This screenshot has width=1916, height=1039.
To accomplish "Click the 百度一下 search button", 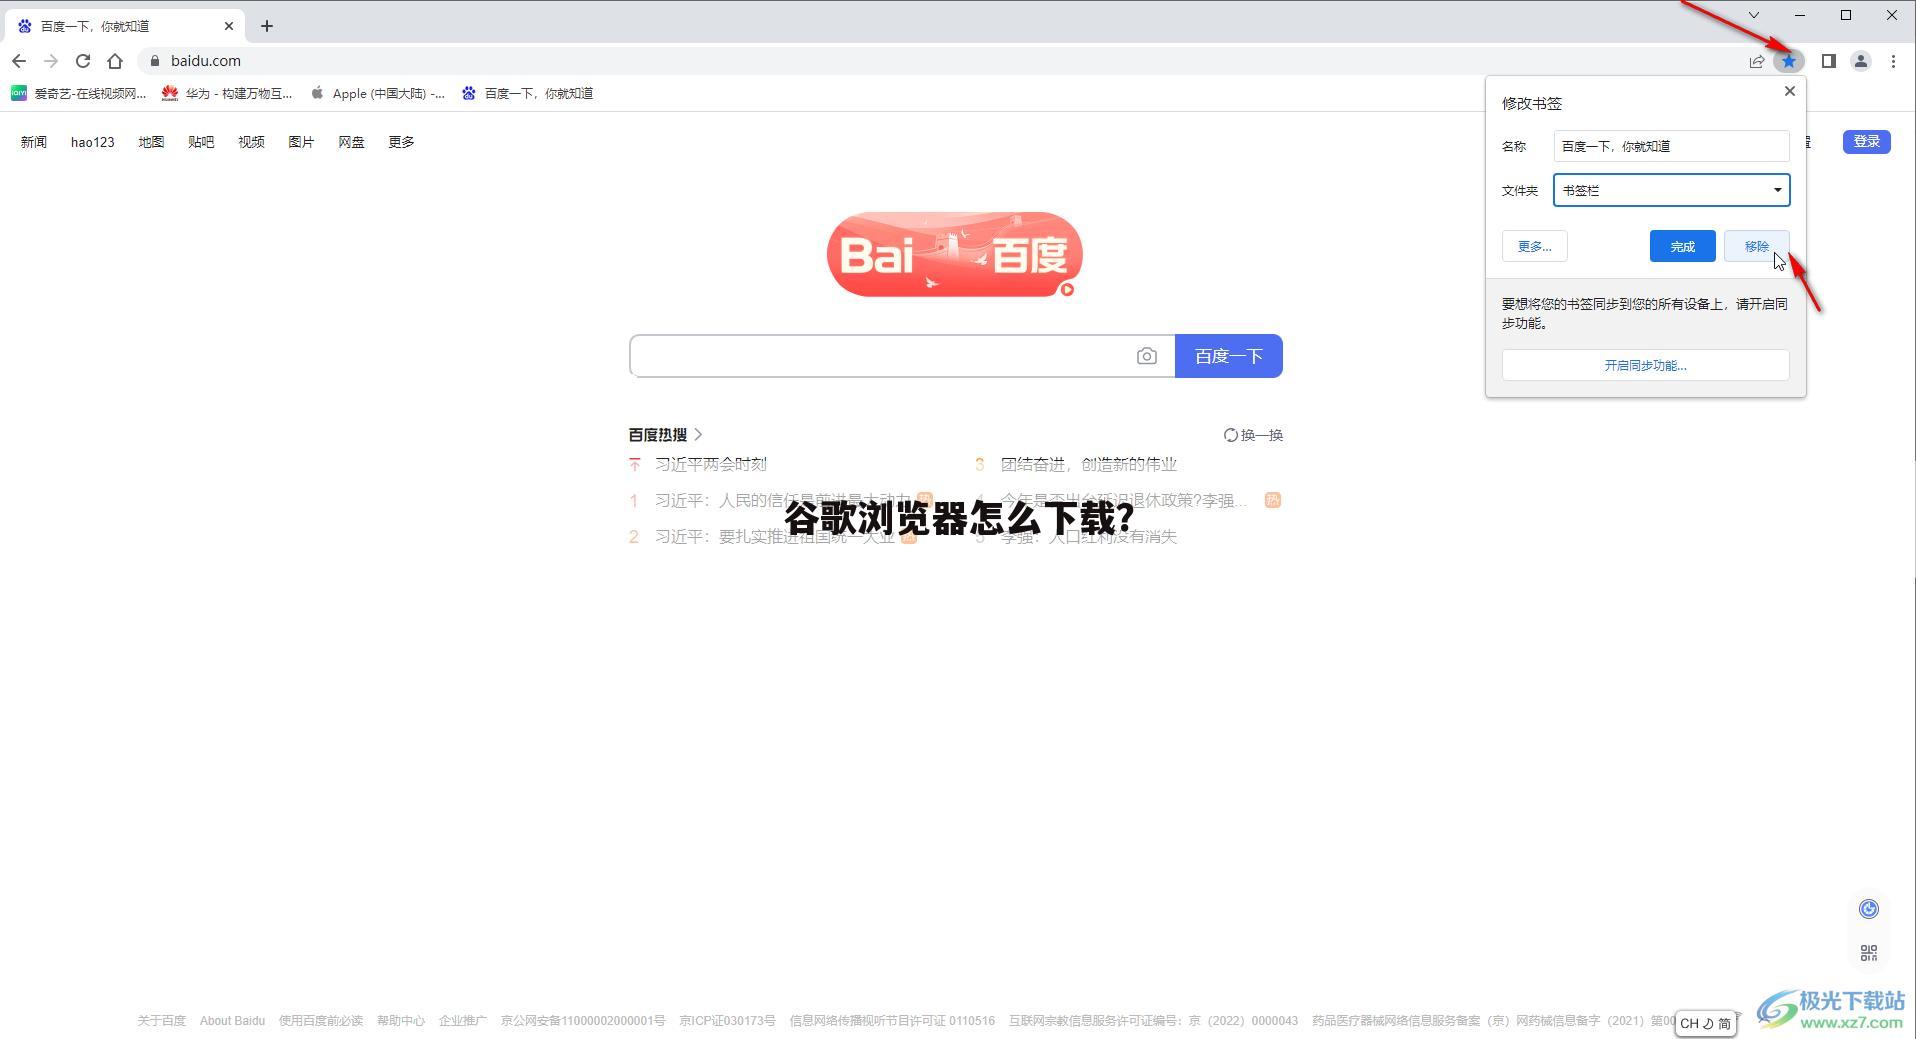I will 1228,356.
